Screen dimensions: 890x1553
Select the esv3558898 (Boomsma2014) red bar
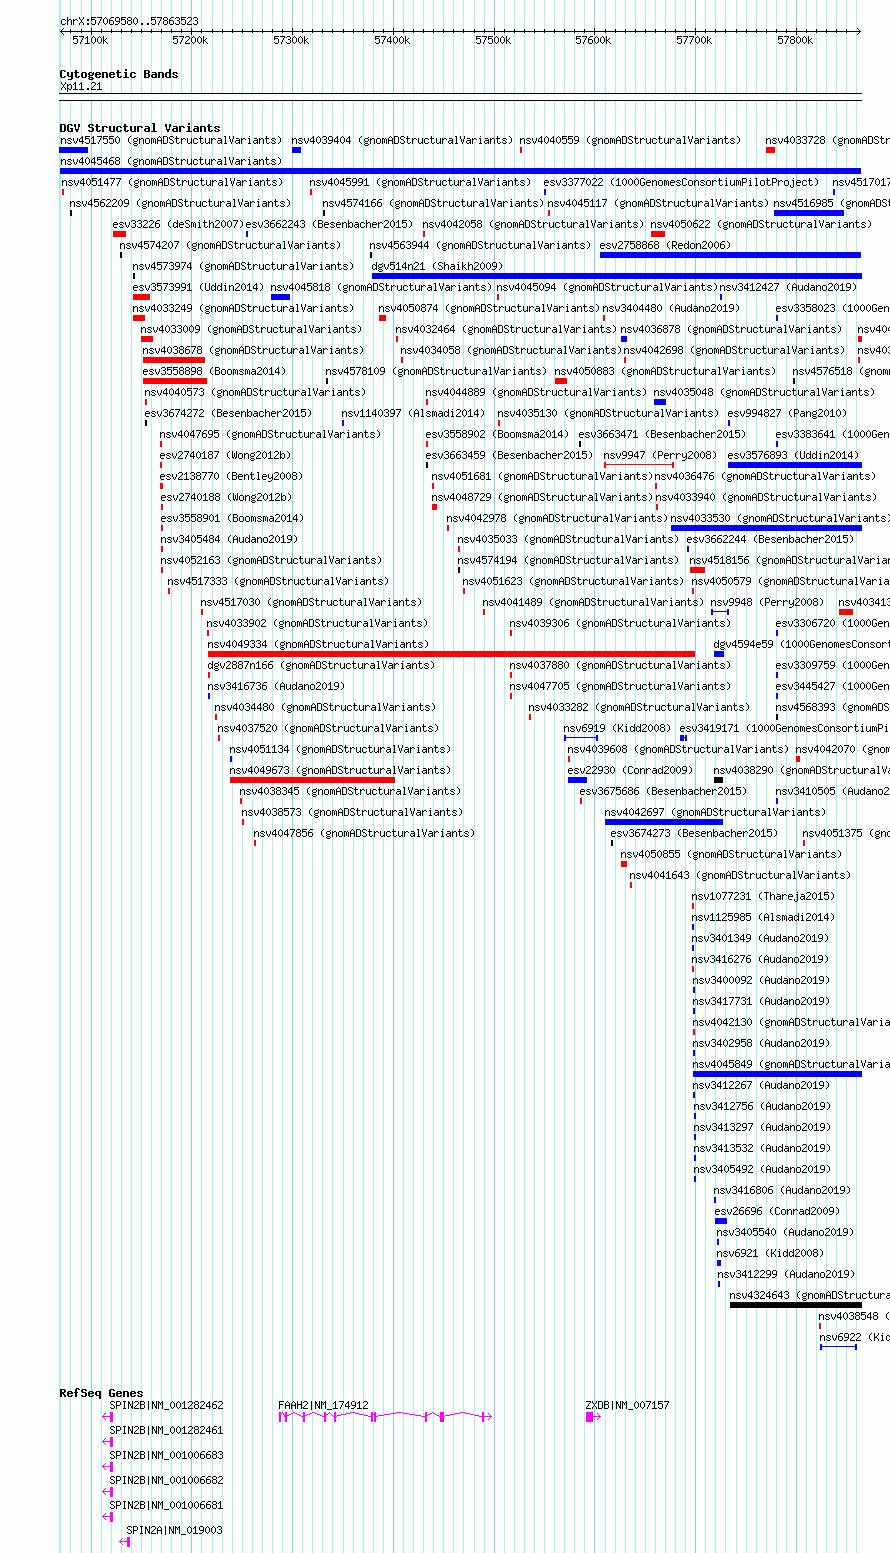coord(175,381)
